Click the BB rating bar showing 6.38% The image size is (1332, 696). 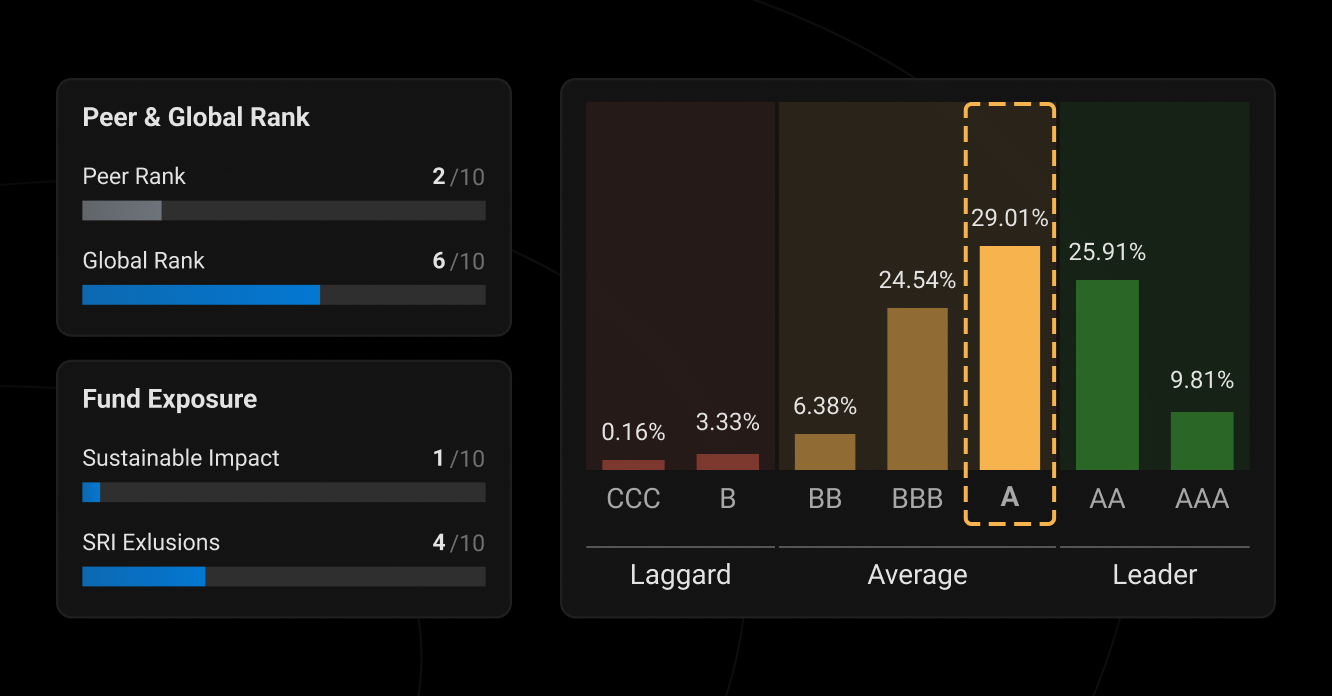824,450
